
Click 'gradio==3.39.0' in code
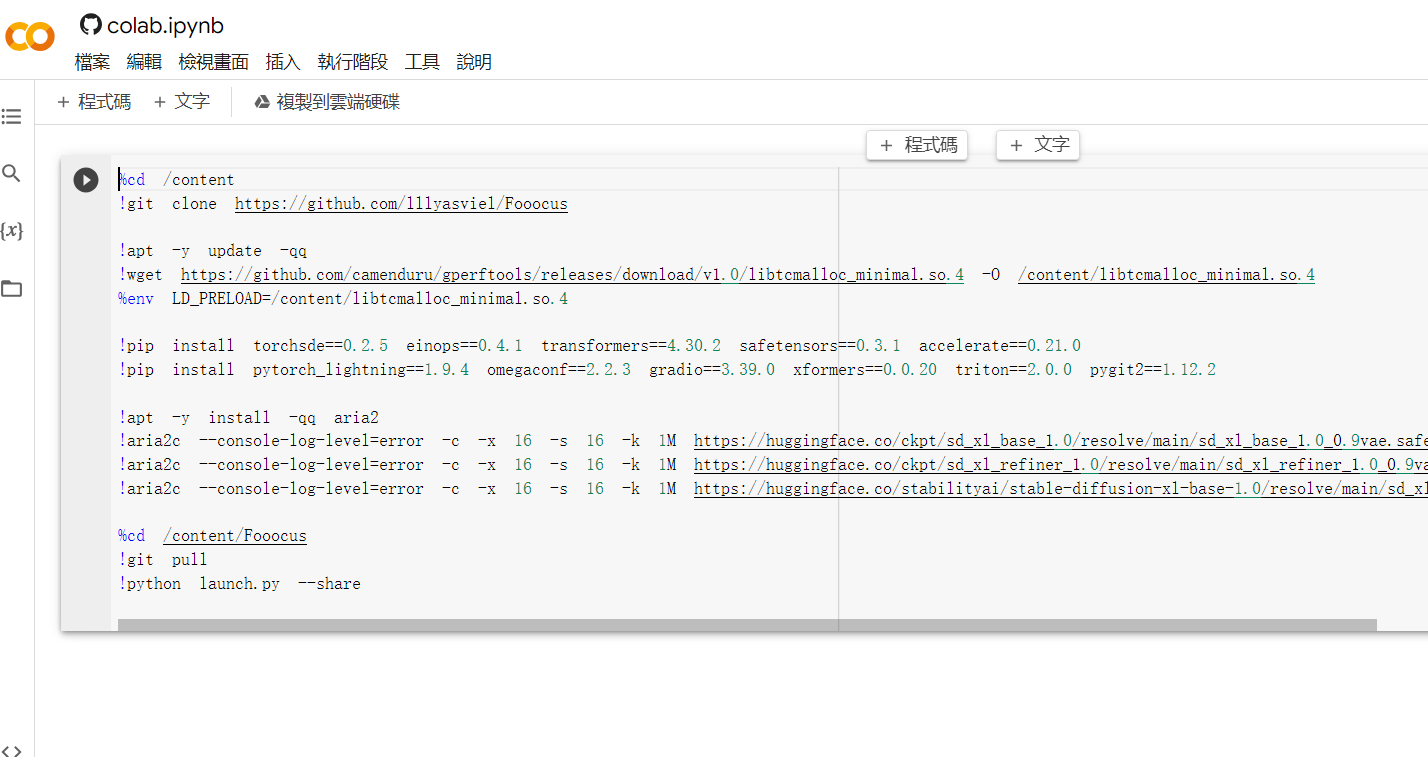coord(712,370)
